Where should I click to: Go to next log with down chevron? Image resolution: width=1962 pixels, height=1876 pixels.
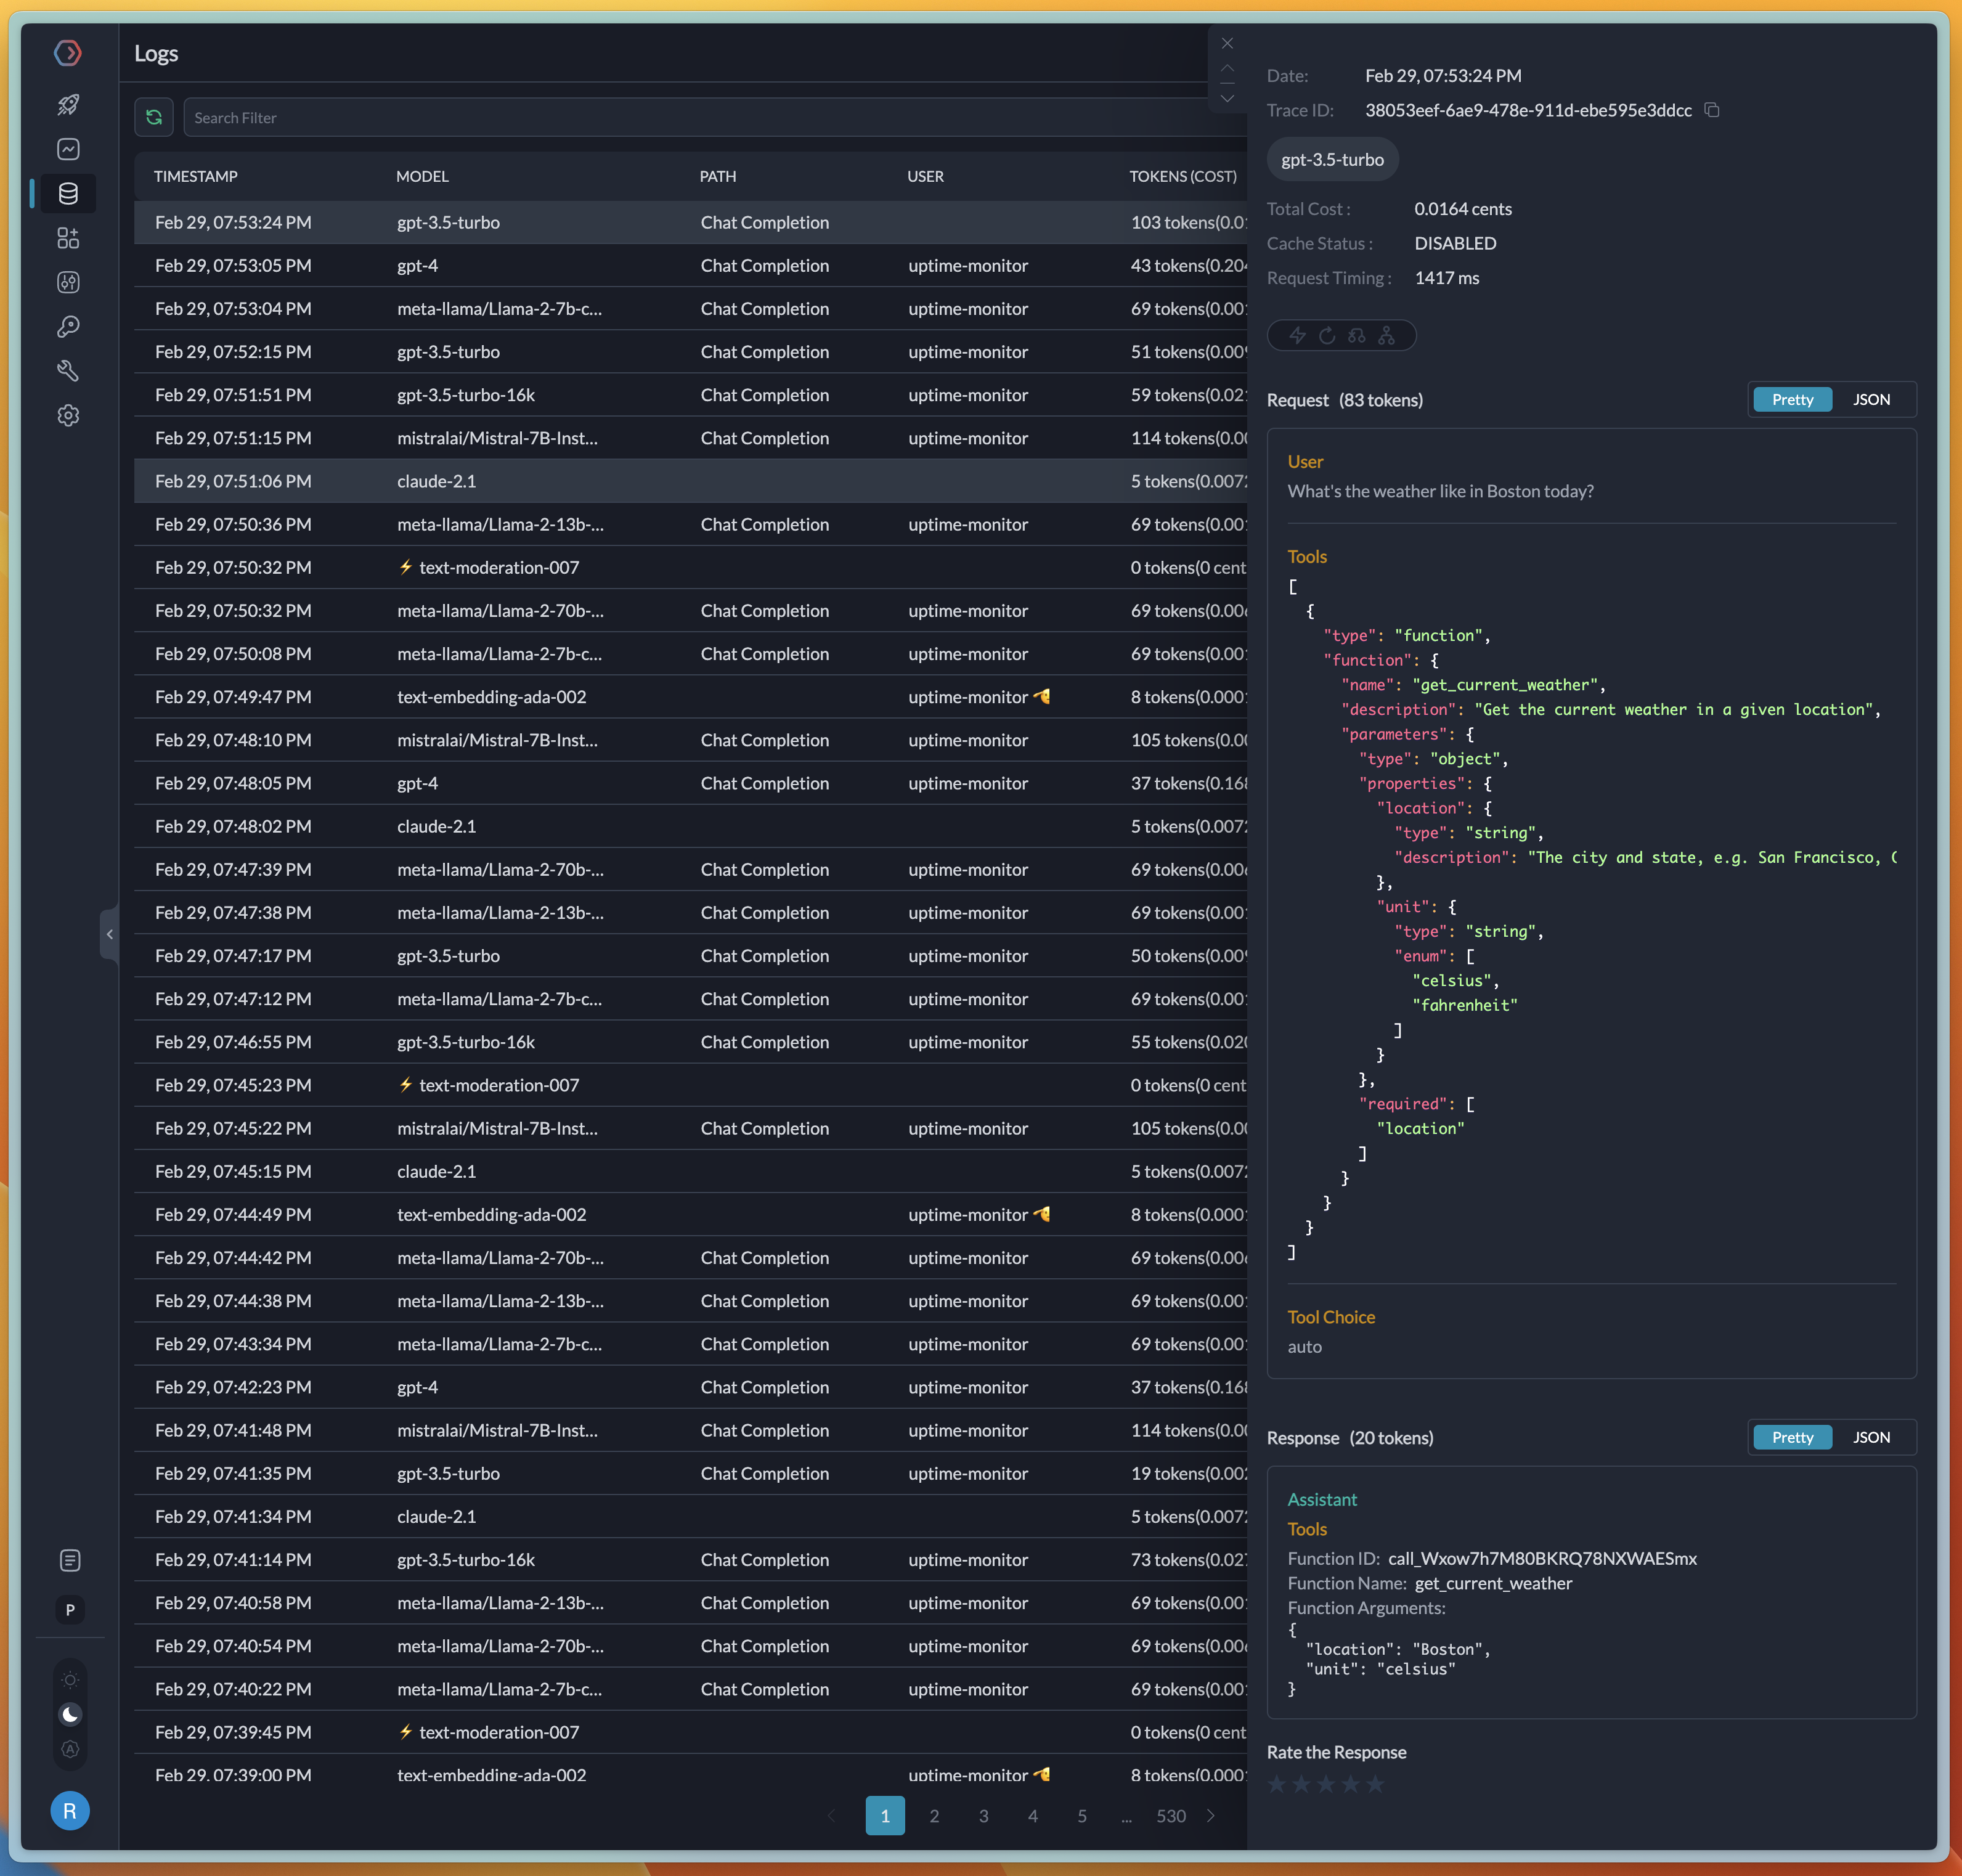(1227, 98)
